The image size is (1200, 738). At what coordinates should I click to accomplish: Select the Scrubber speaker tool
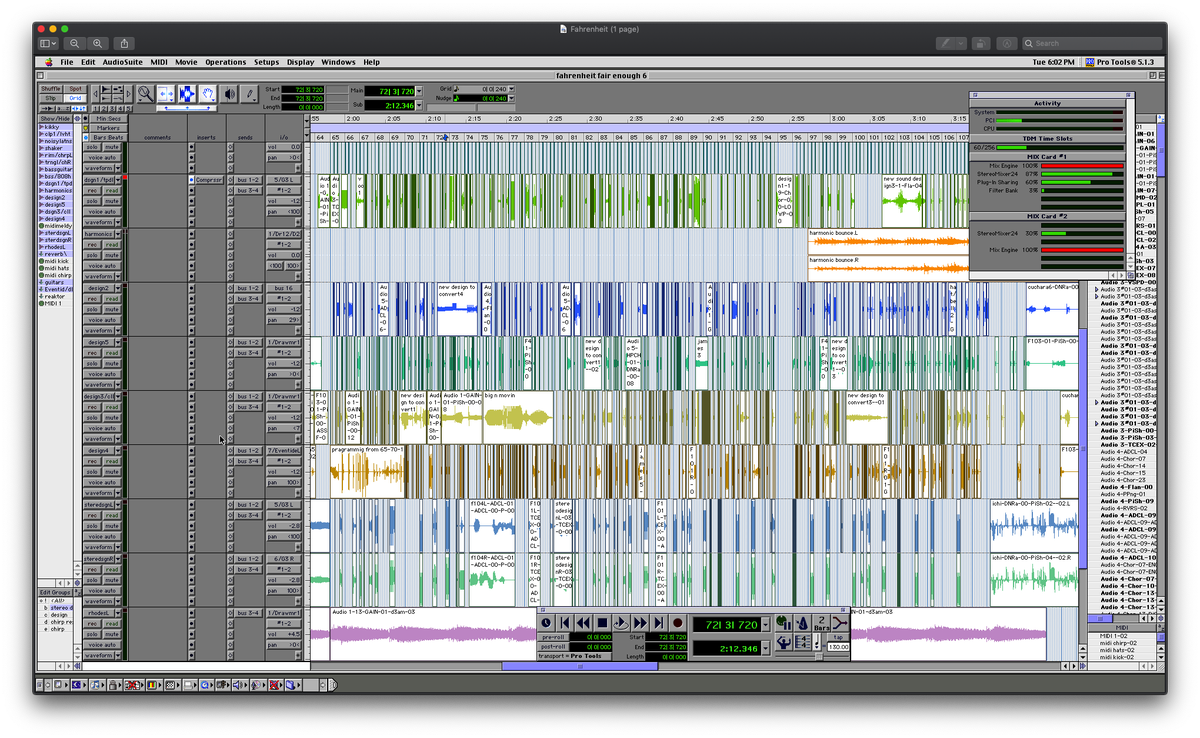tap(229, 94)
